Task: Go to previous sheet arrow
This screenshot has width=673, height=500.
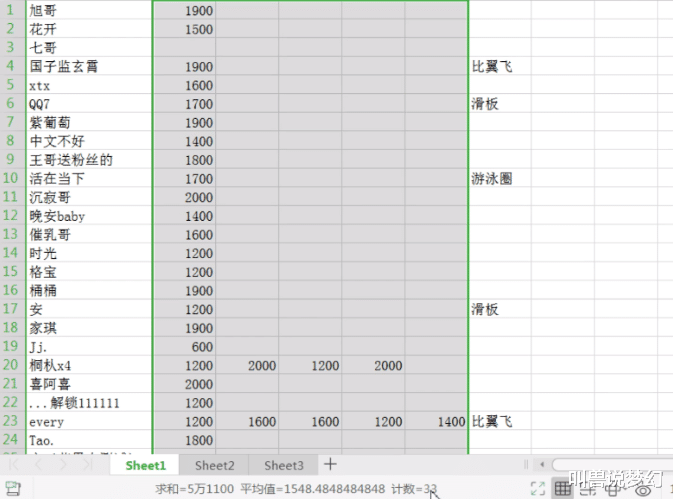Action: click(x=38, y=465)
